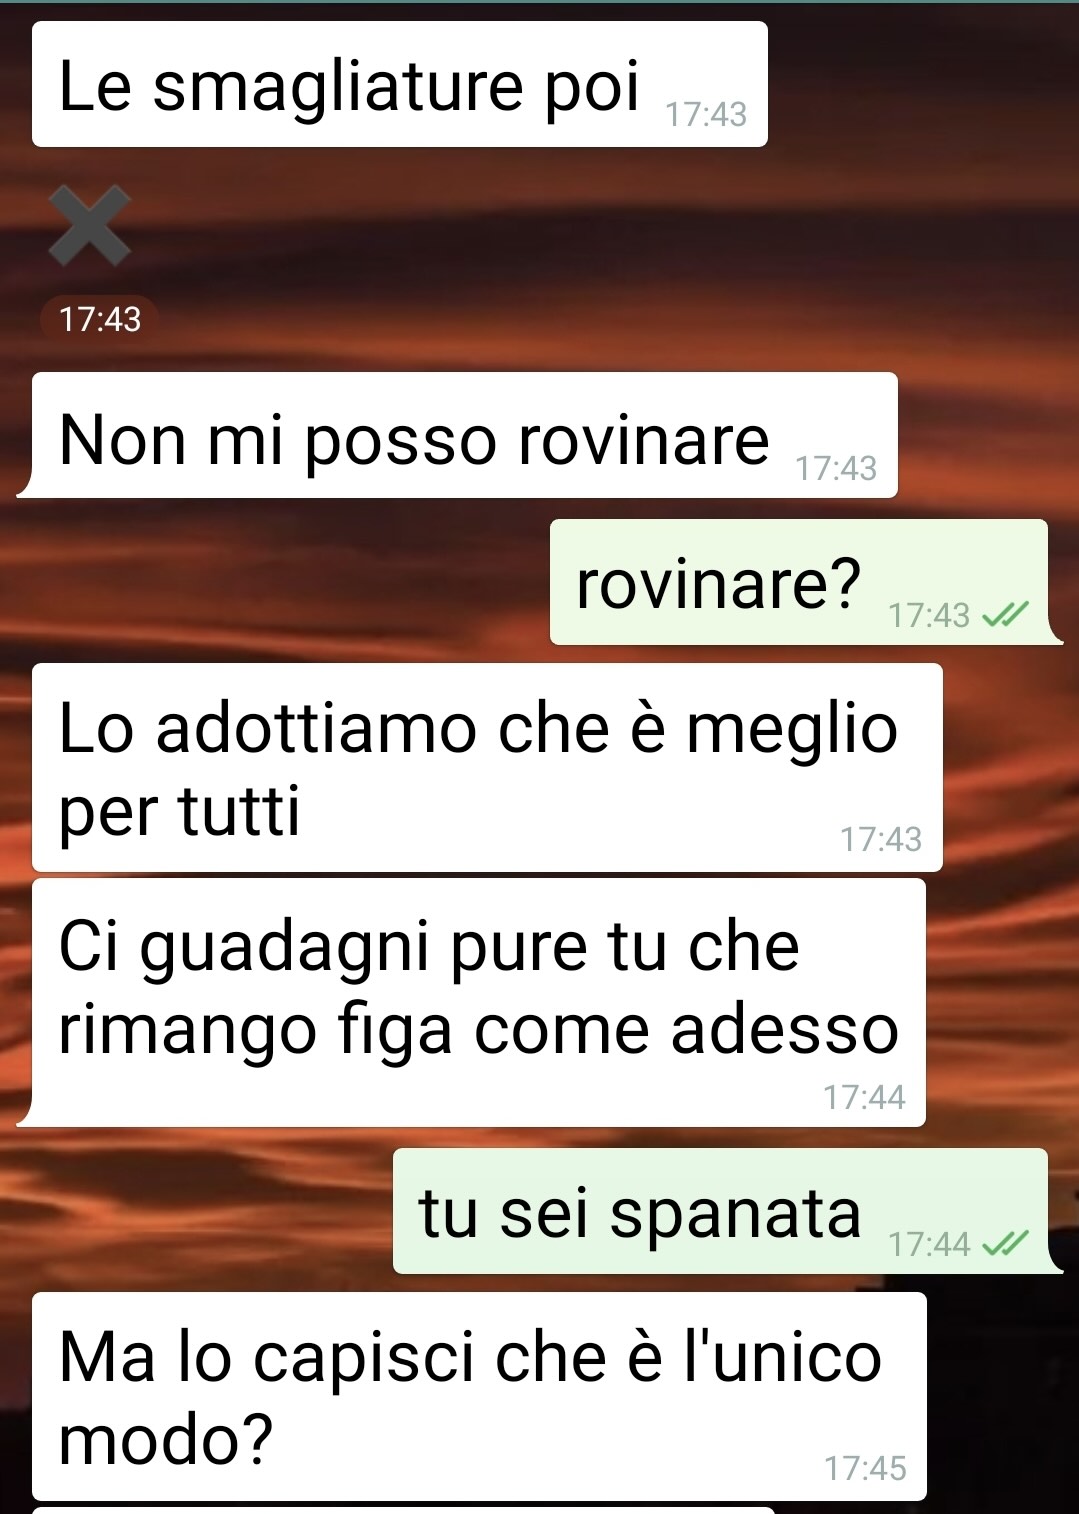The width and height of the screenshot is (1079, 1514).
Task: Tap the word 'modo?' in last bubble
Action: pos(166,1439)
